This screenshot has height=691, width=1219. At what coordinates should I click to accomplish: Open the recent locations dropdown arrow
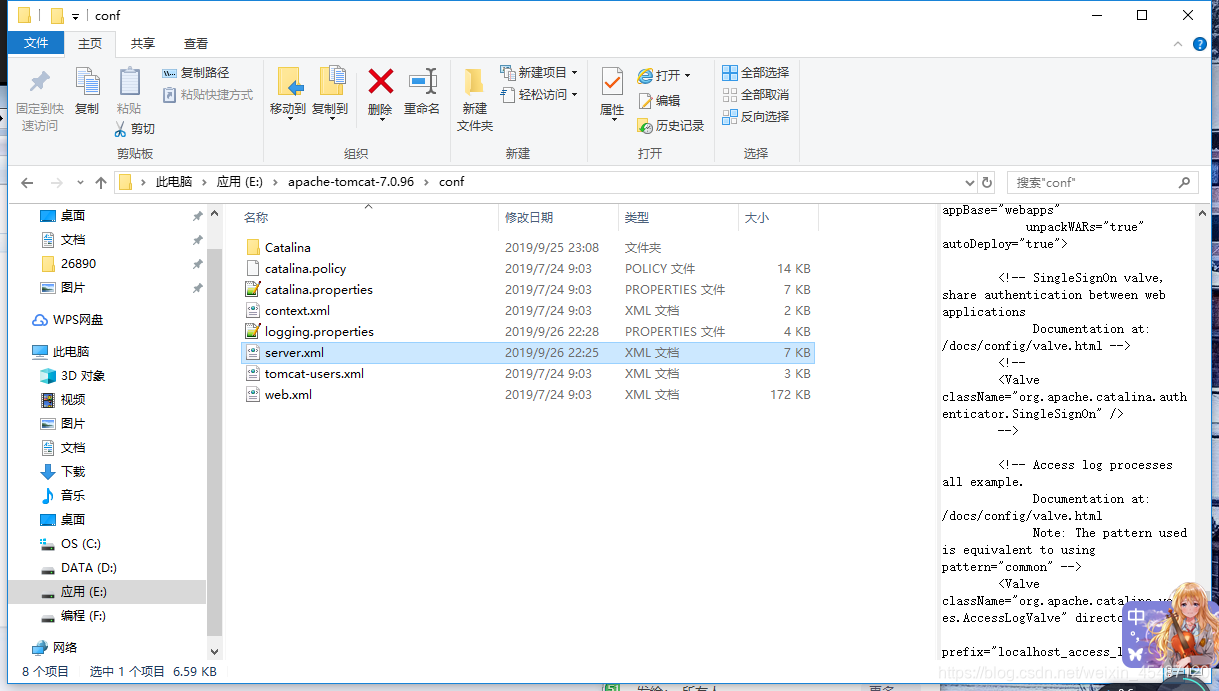[80, 183]
